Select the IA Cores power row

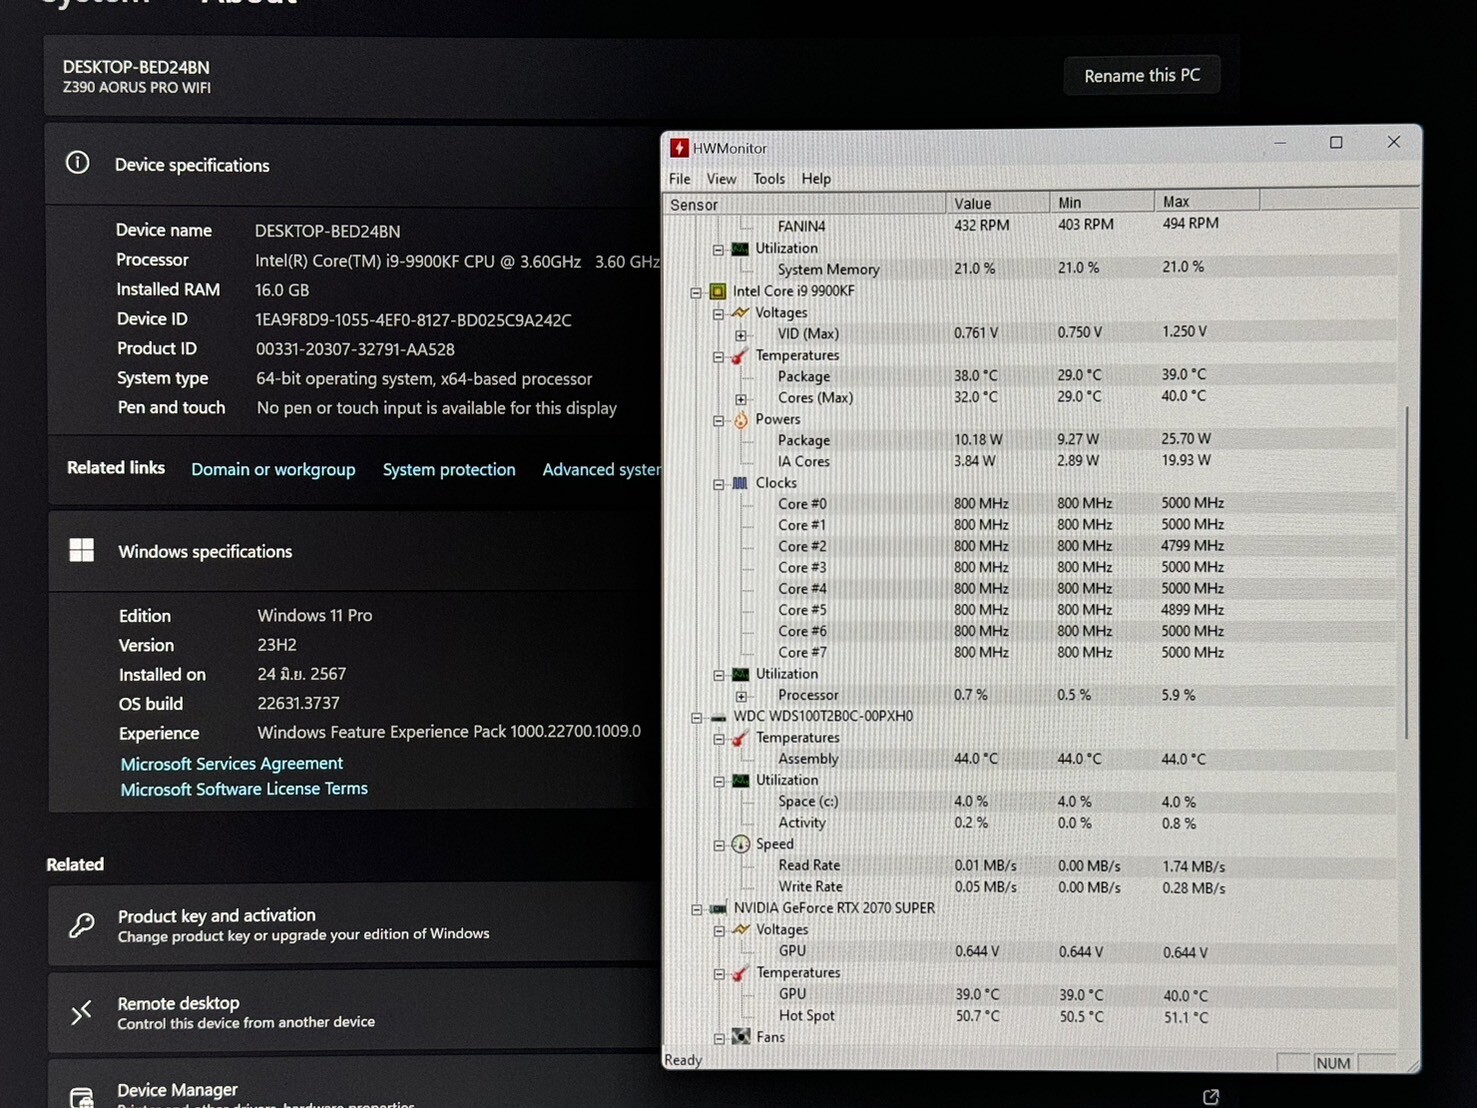tap(1030, 461)
